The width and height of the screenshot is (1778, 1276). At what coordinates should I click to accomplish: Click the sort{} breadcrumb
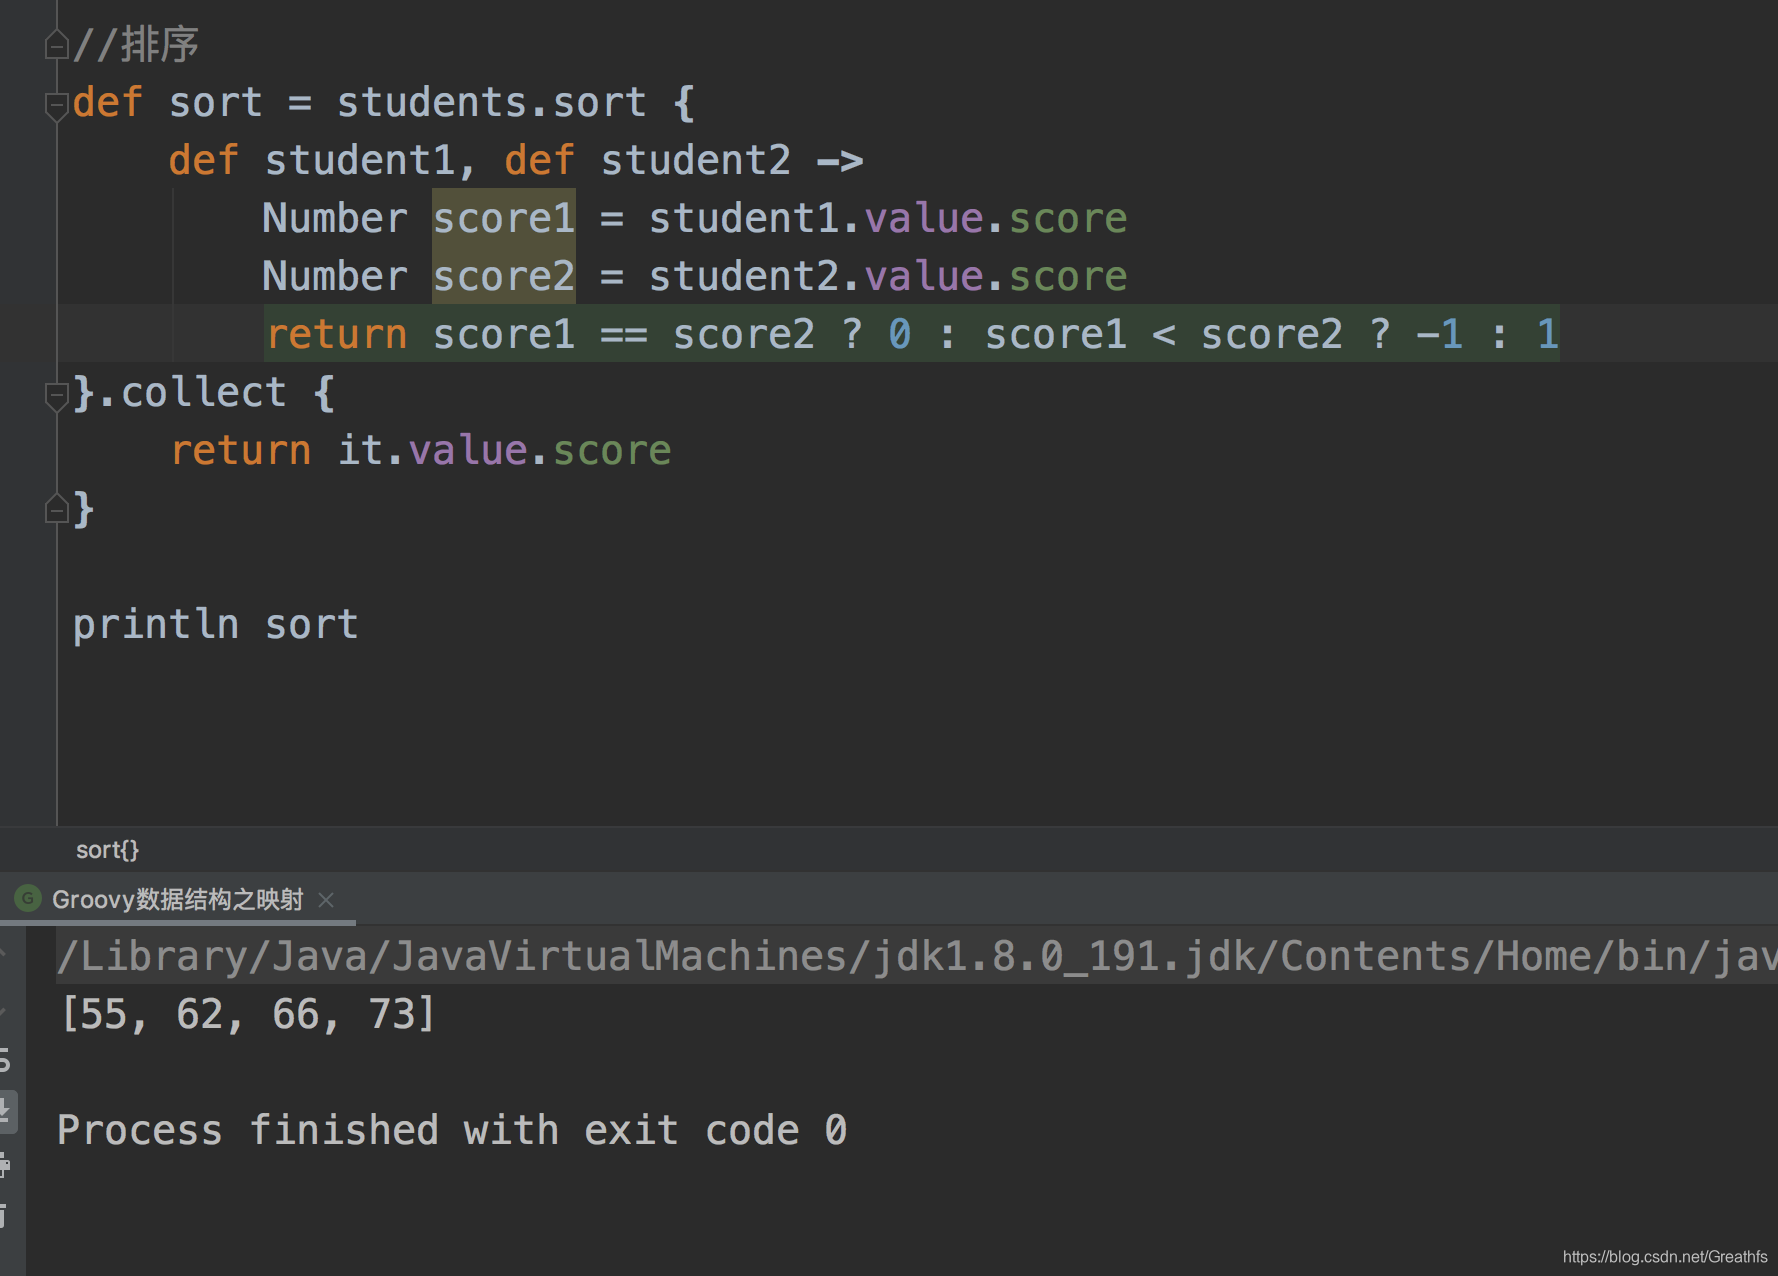click(x=107, y=850)
